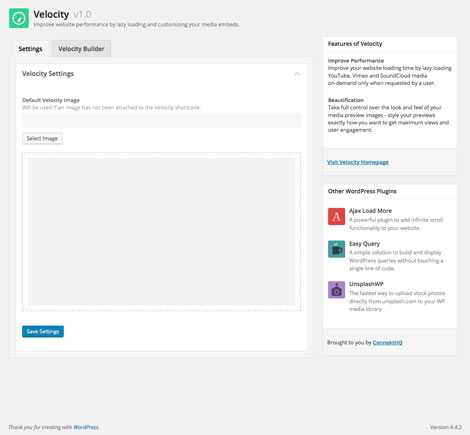Click the Select Image button
Viewport: 470px width, 435px height.
click(x=42, y=138)
